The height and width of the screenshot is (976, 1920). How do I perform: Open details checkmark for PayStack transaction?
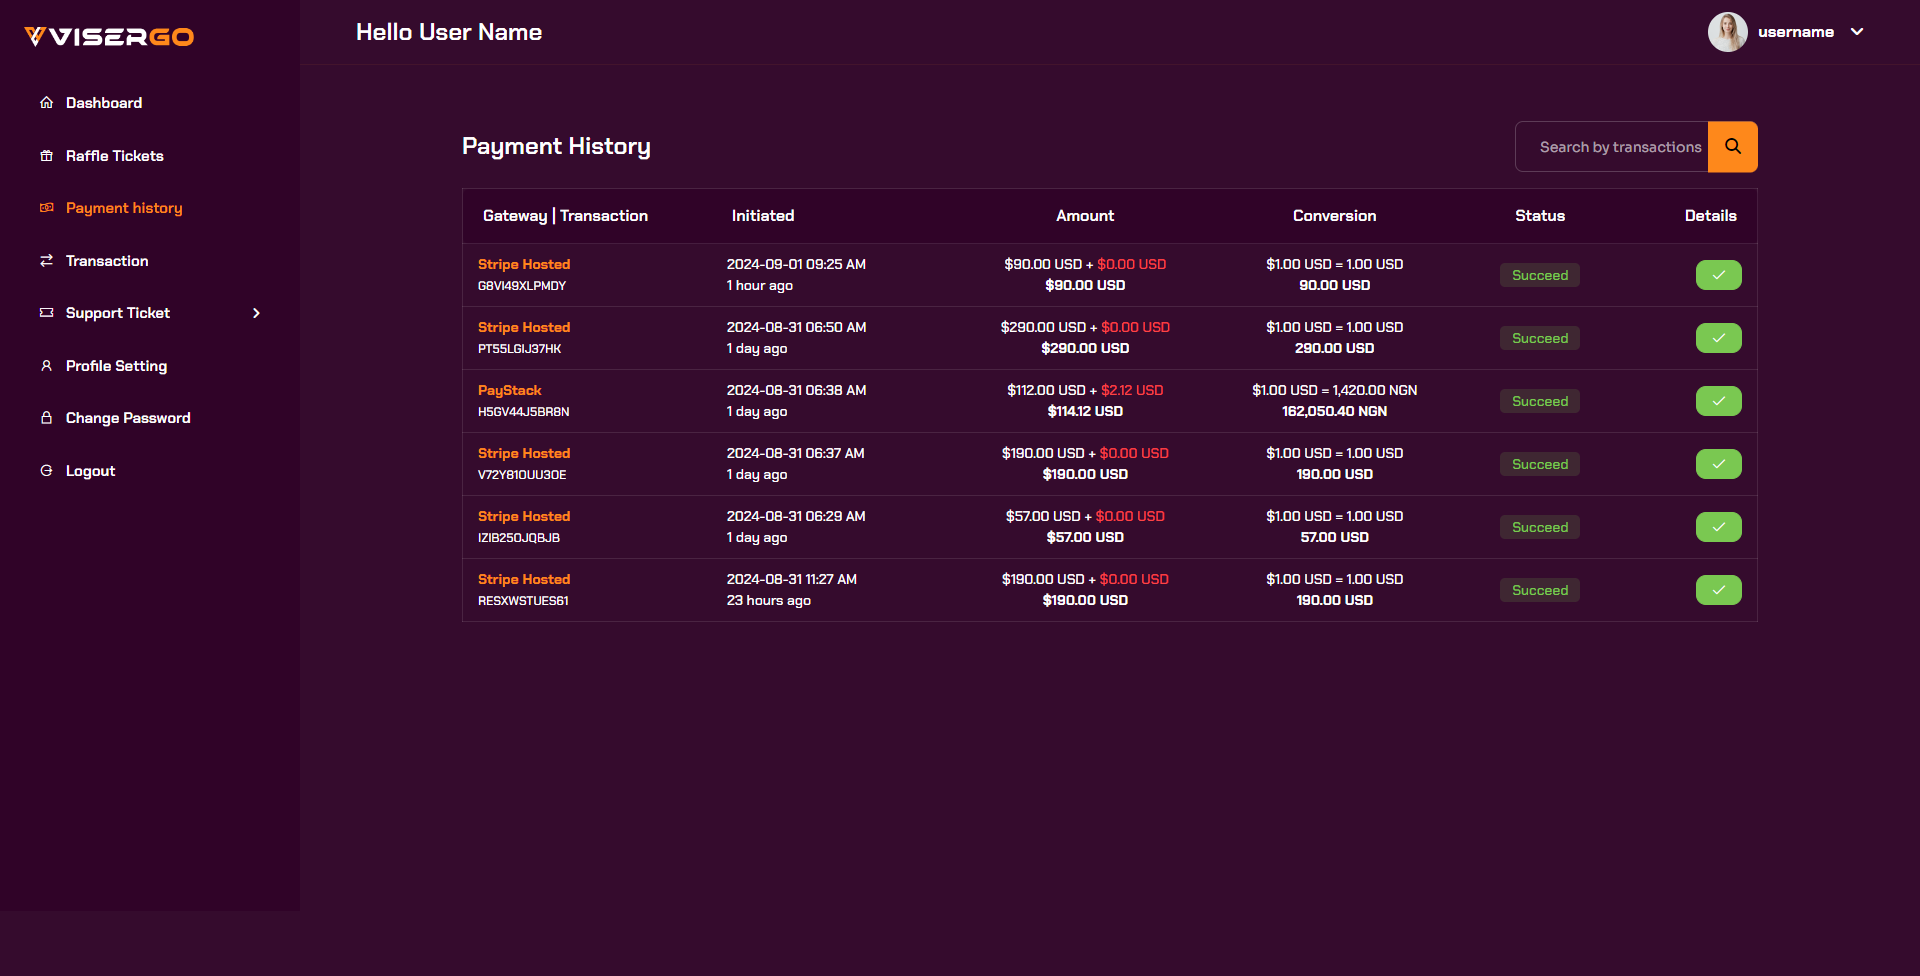1718,401
